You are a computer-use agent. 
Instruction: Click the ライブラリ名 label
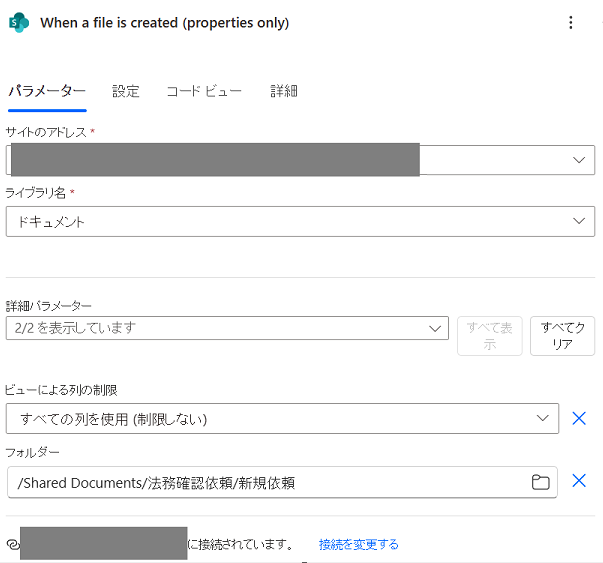tap(35, 193)
